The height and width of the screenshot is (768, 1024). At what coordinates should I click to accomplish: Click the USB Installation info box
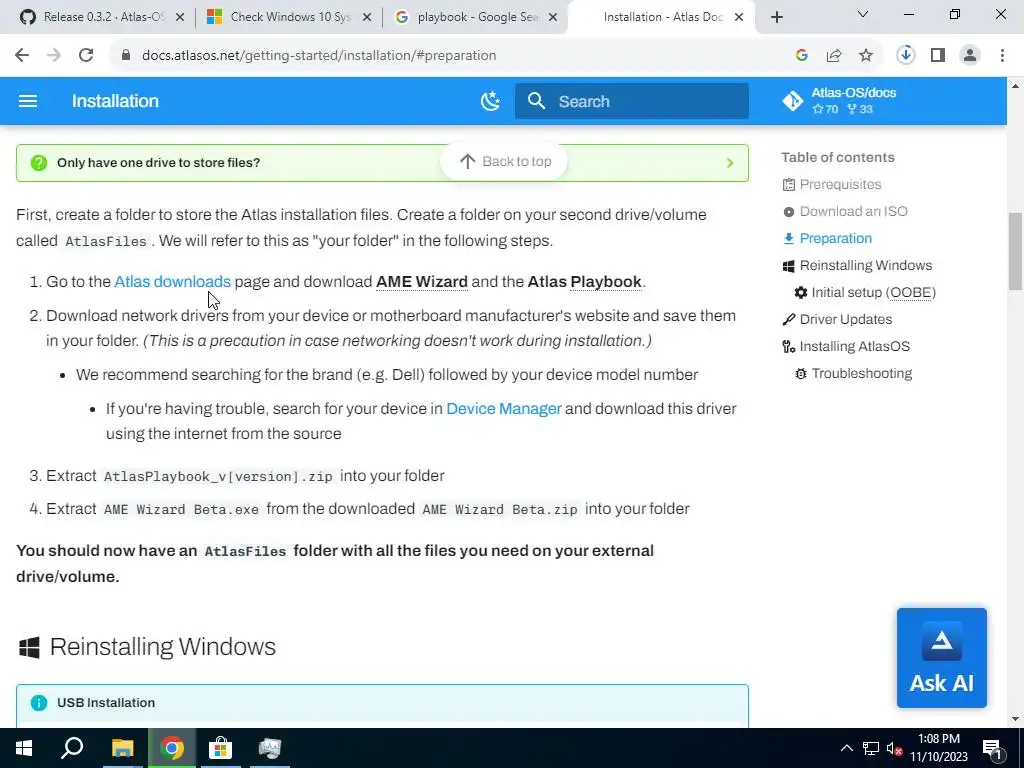coord(382,705)
